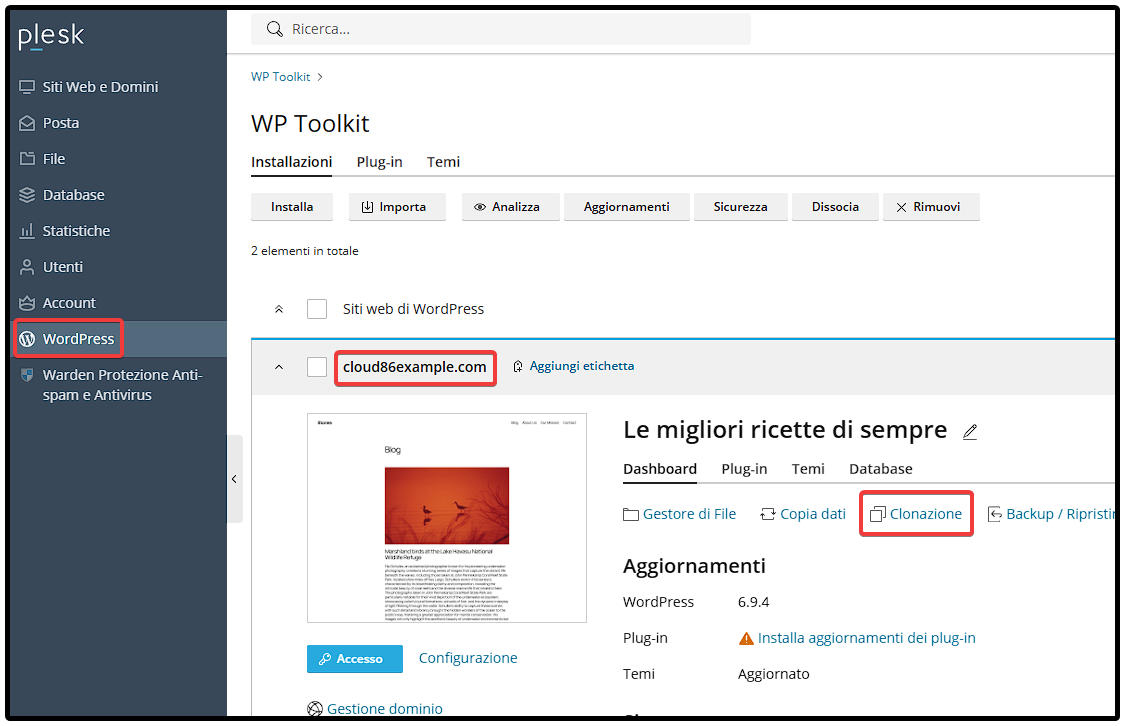Screen dimensions: 1125x726
Task: Collapse the cloud86example.com row chevron
Action: [x=279, y=367]
